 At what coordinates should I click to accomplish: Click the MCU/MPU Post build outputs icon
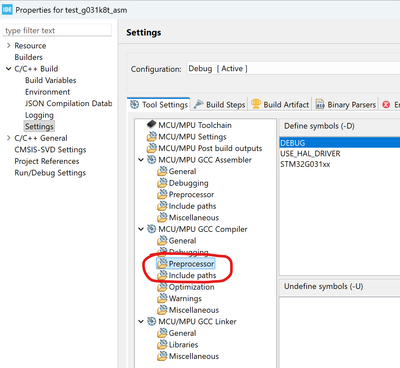pos(152,148)
